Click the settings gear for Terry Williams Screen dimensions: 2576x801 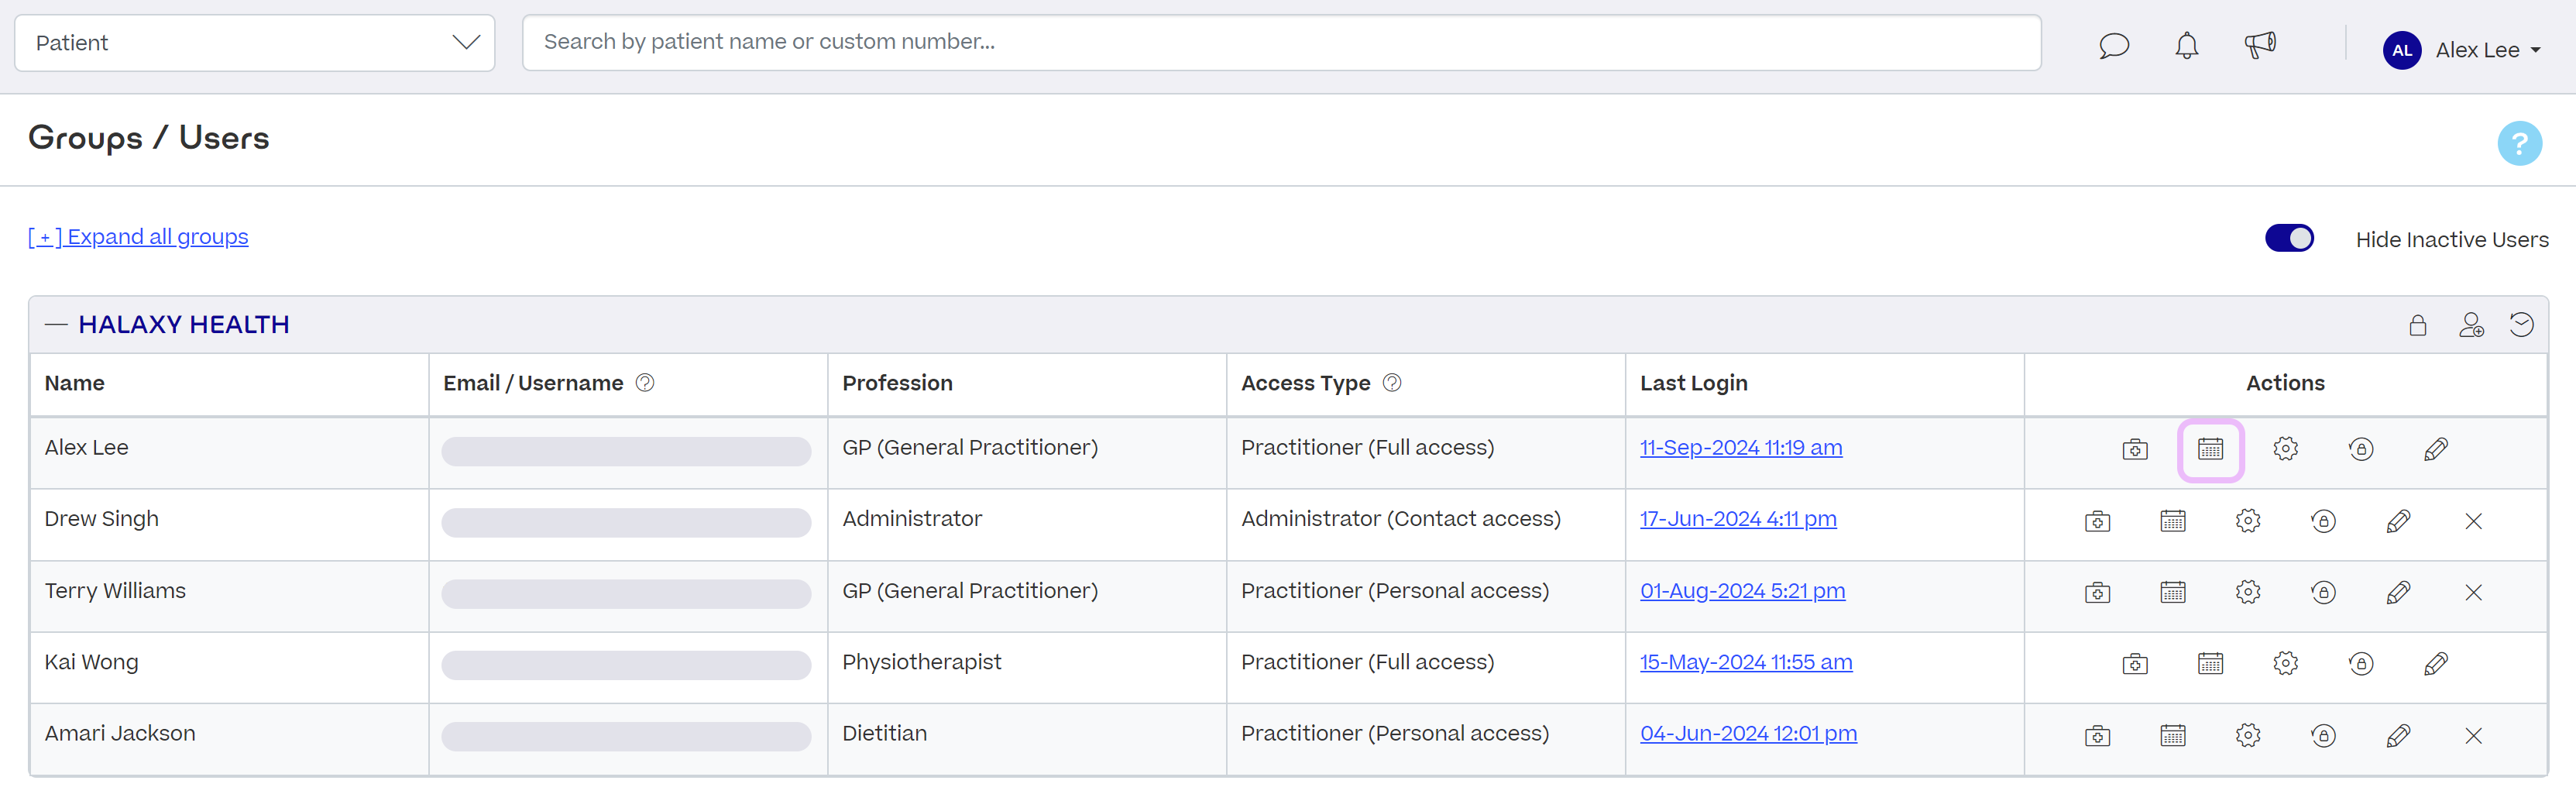(x=2248, y=591)
